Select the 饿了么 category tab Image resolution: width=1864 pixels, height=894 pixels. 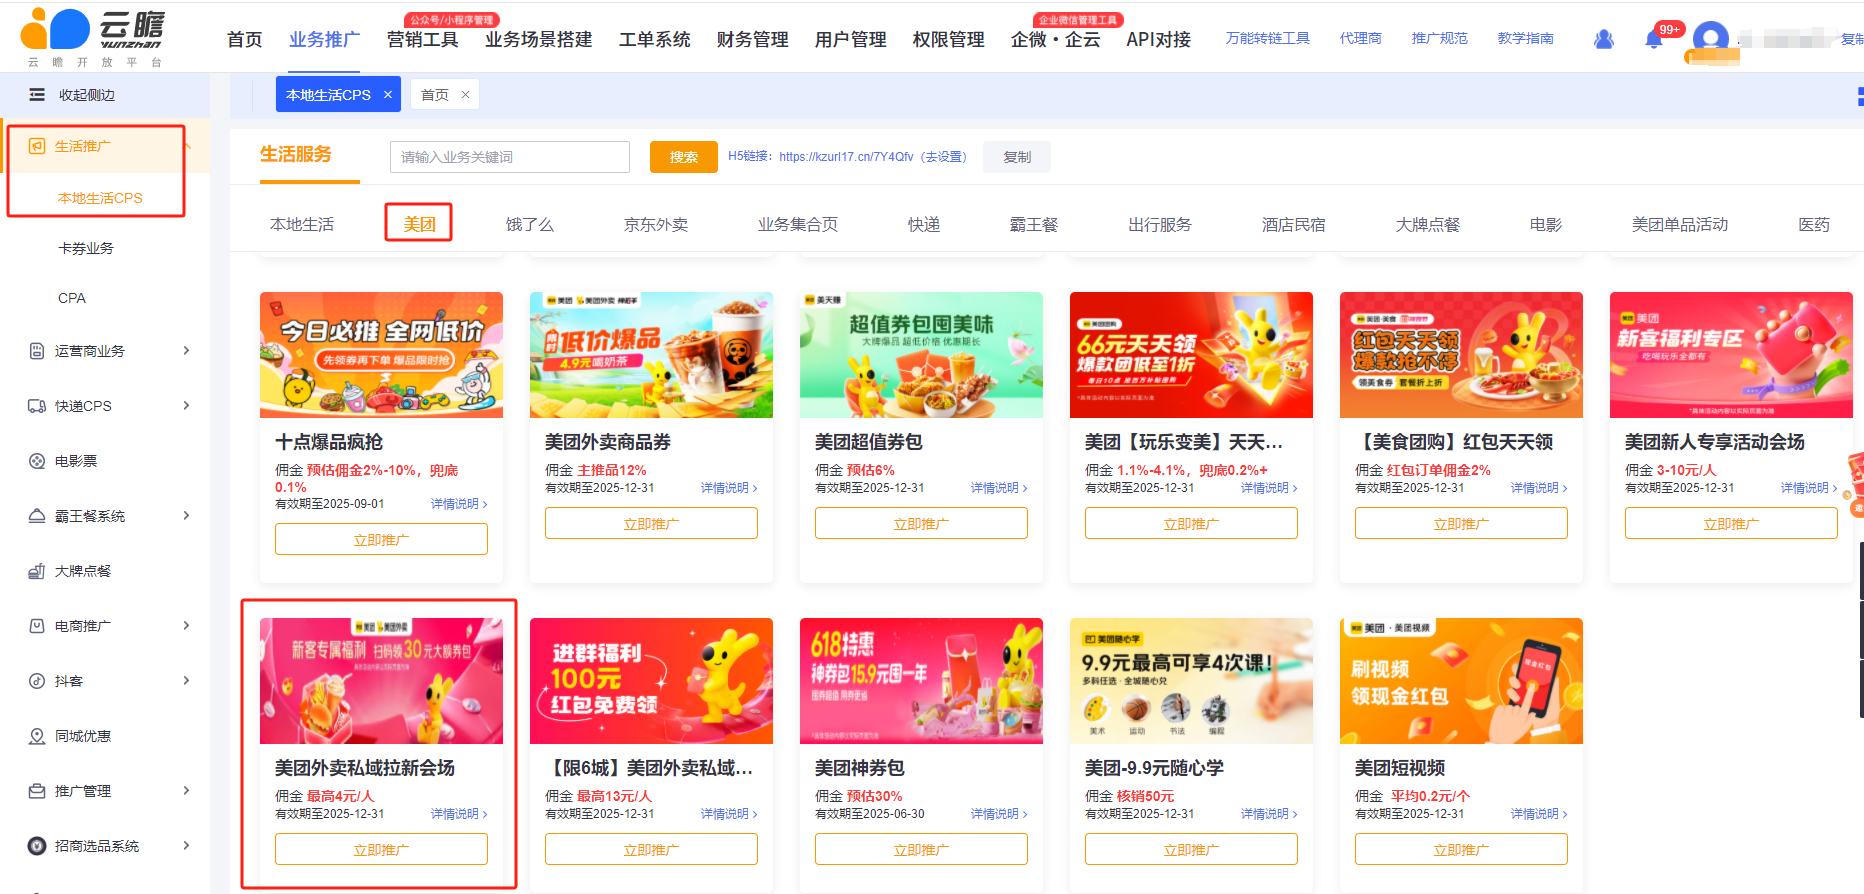tap(529, 224)
